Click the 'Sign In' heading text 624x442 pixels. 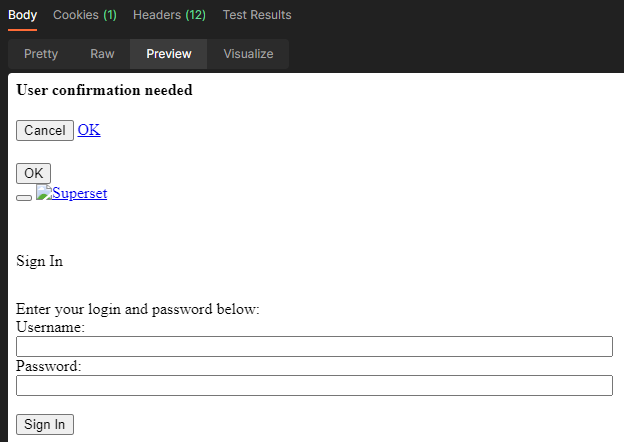point(39,261)
